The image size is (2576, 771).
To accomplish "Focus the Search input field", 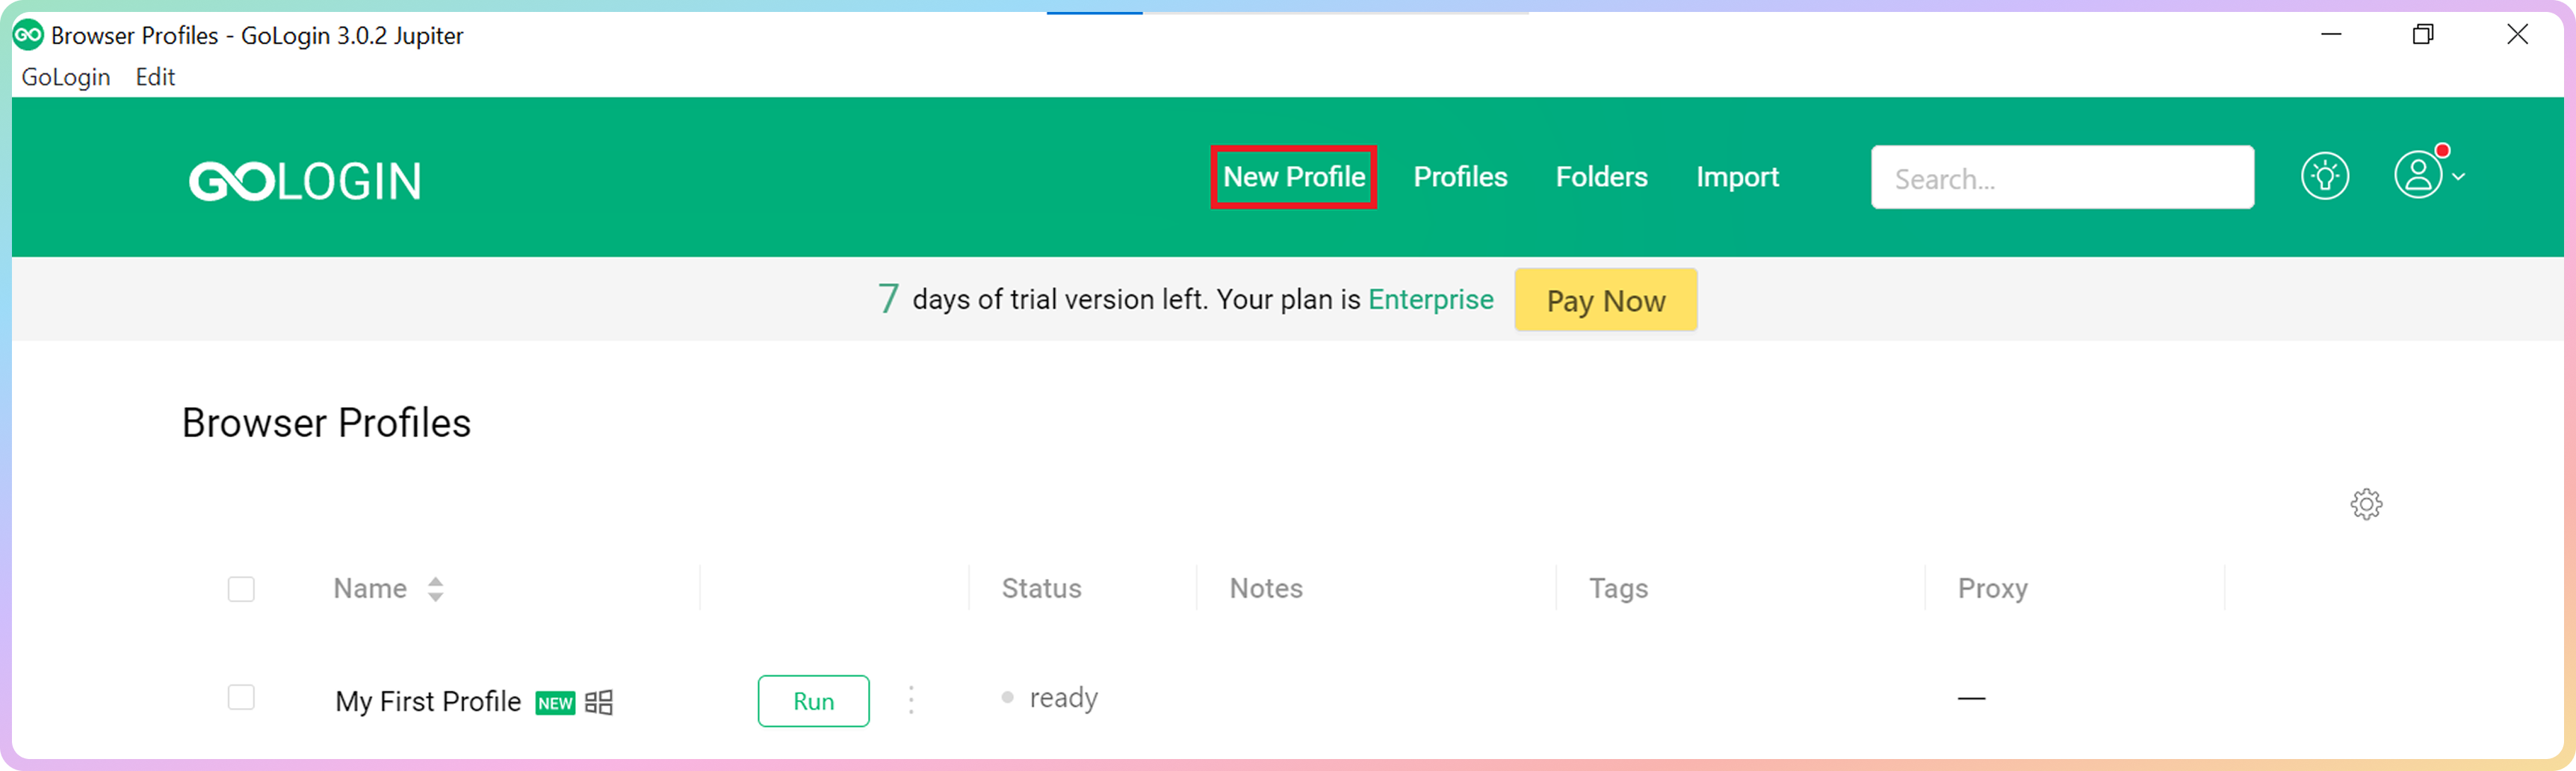I will tap(2062, 178).
